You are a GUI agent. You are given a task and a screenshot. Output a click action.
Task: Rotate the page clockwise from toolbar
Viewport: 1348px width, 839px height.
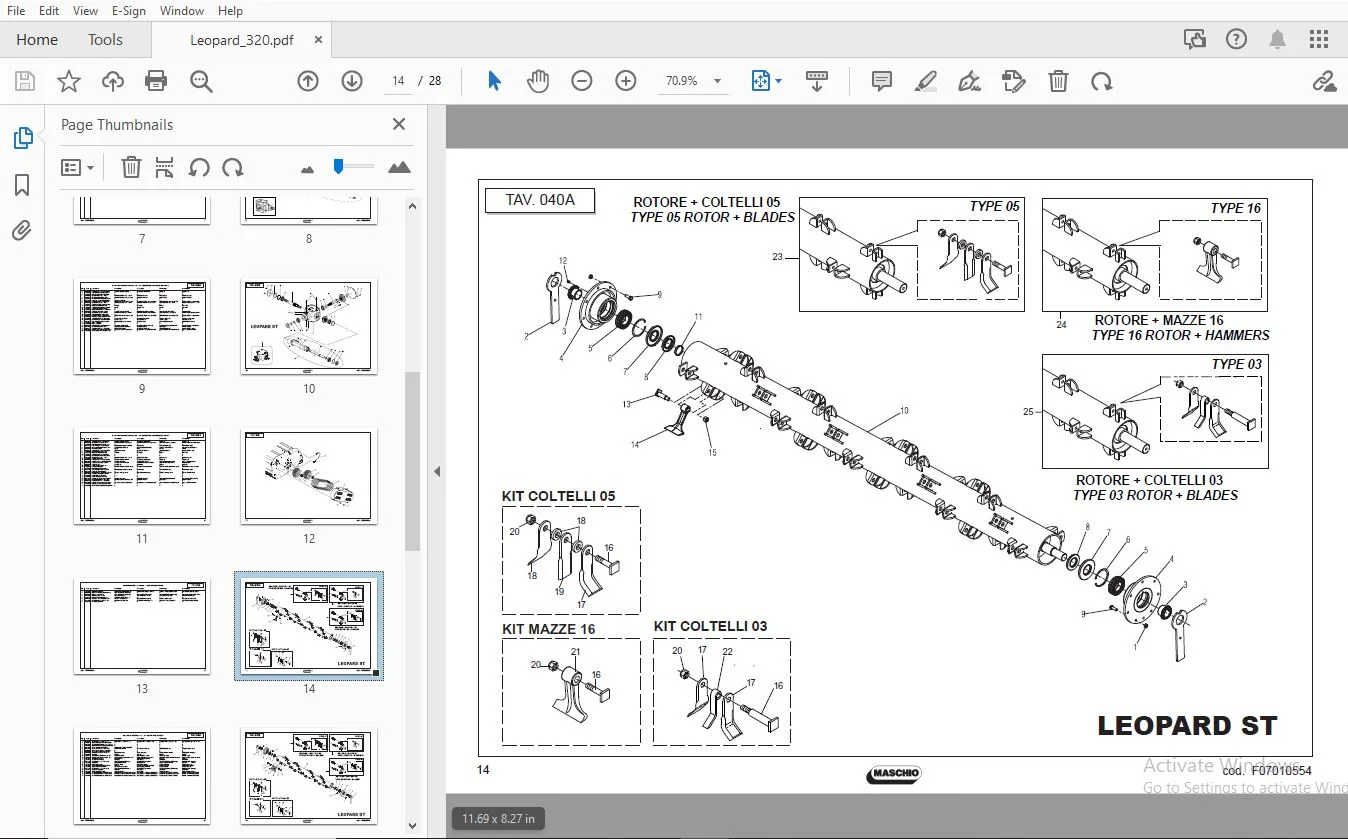[1102, 81]
